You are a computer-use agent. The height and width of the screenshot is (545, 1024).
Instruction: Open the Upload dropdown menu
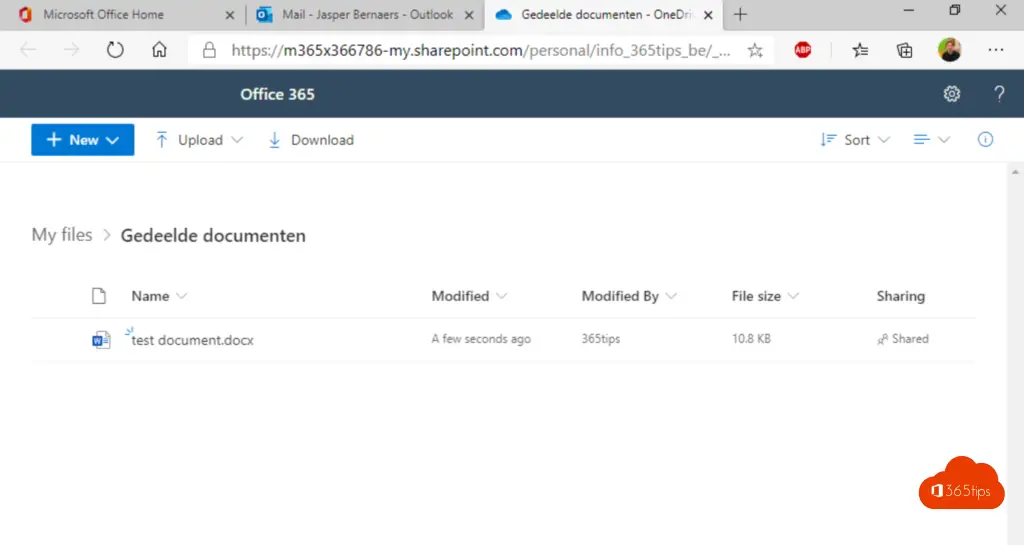point(199,140)
